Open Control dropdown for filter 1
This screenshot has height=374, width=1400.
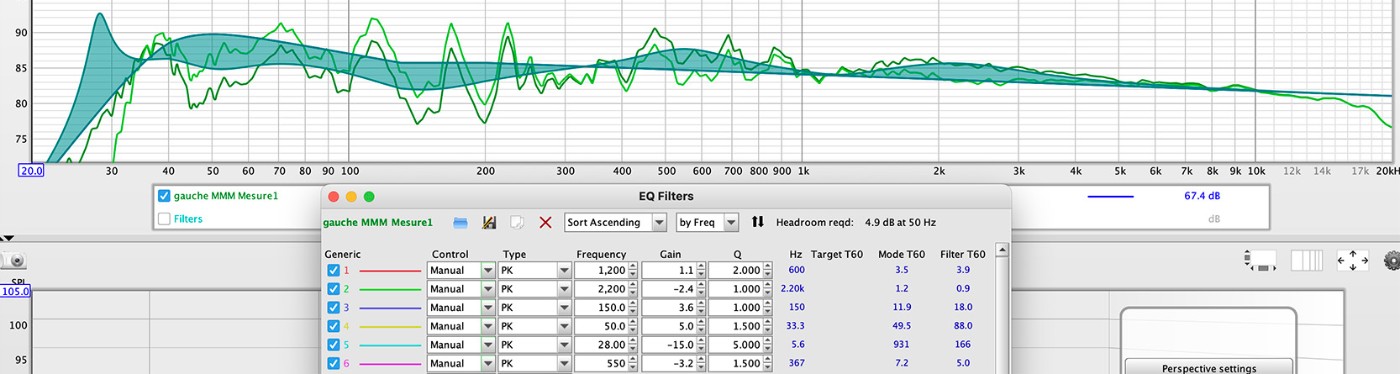pos(461,270)
